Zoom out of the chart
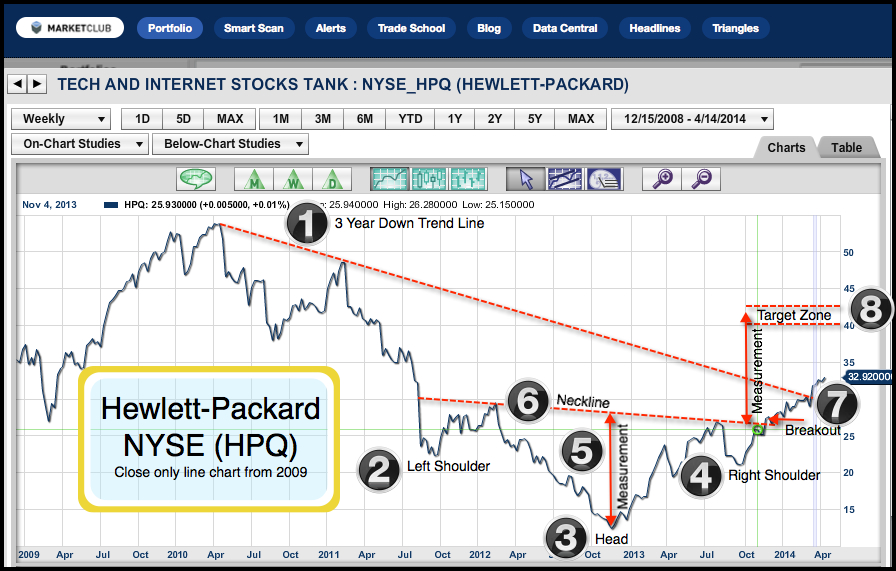Viewport: 896px width, 571px height. point(701,179)
